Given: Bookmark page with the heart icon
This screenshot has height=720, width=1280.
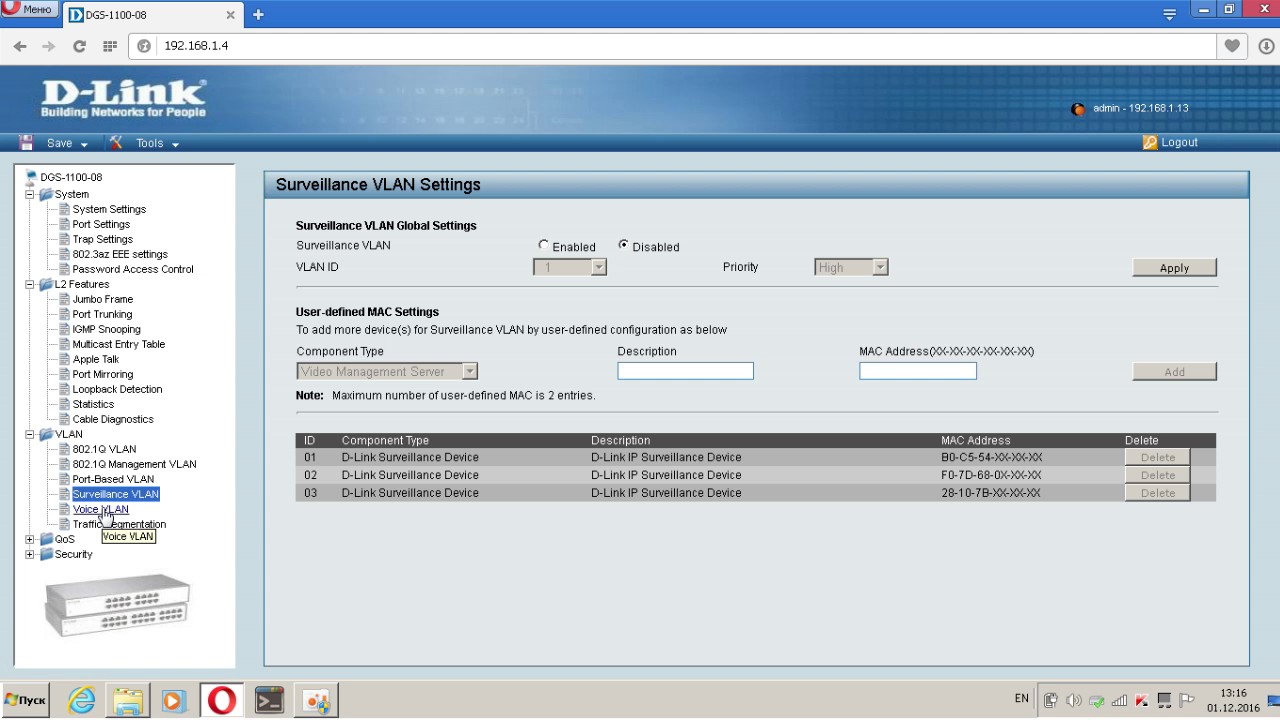Looking at the screenshot, I should (x=1232, y=46).
